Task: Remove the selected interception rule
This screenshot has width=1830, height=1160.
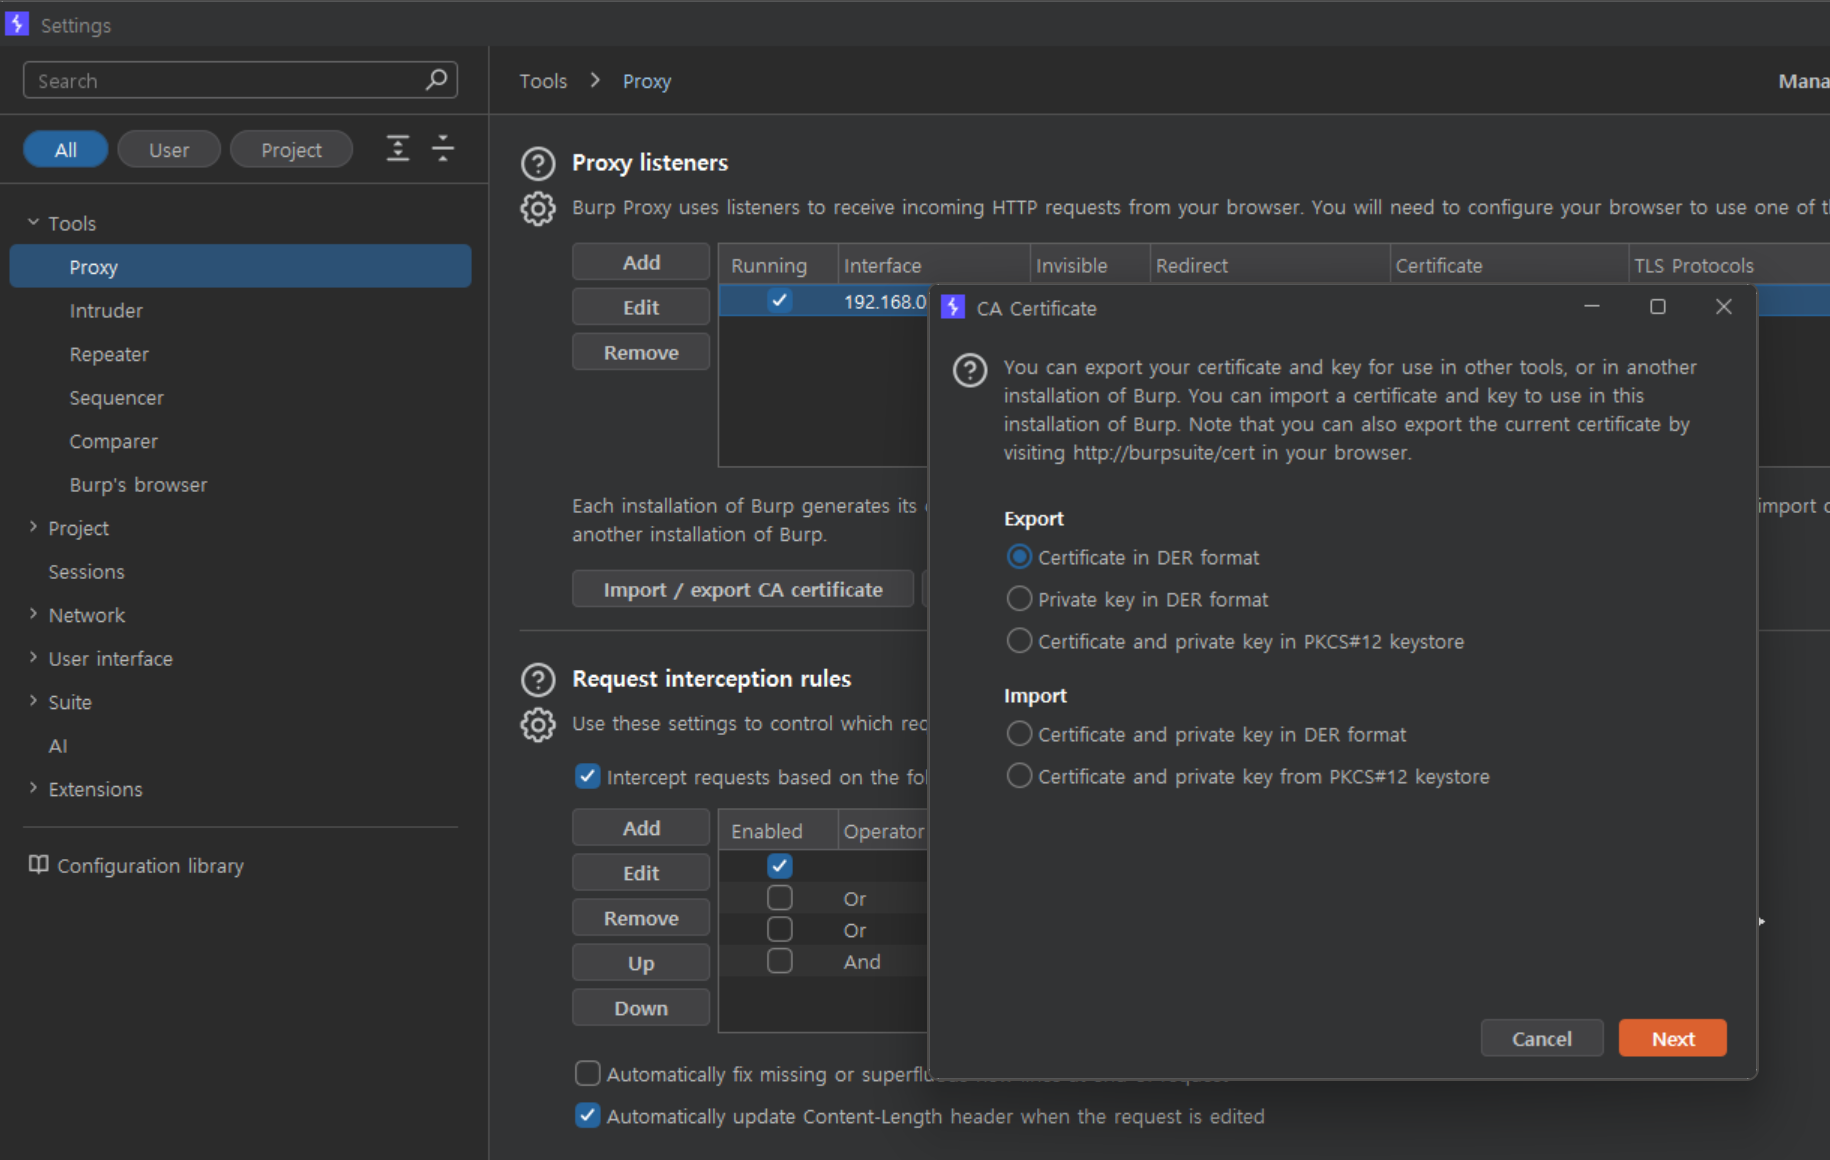Action: pos(641,918)
